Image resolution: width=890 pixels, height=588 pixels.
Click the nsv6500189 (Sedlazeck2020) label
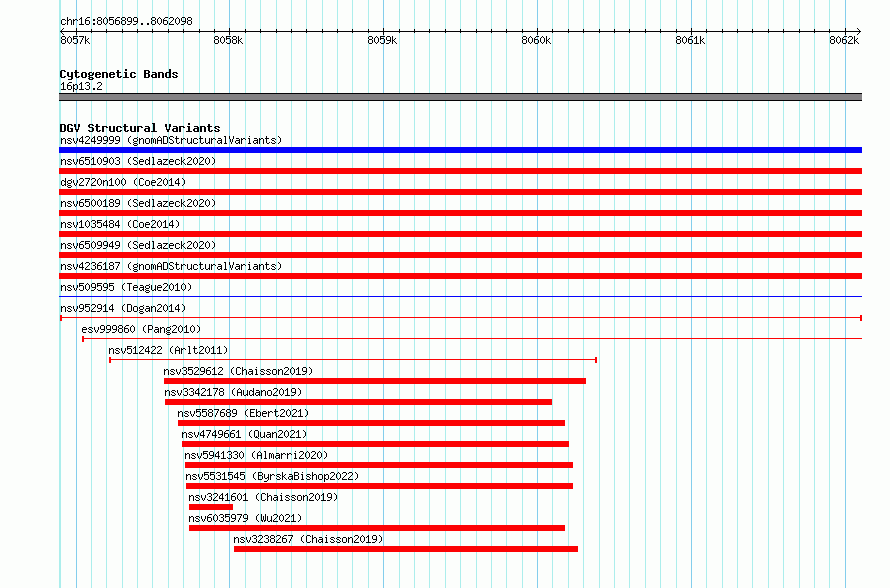[x=138, y=203]
